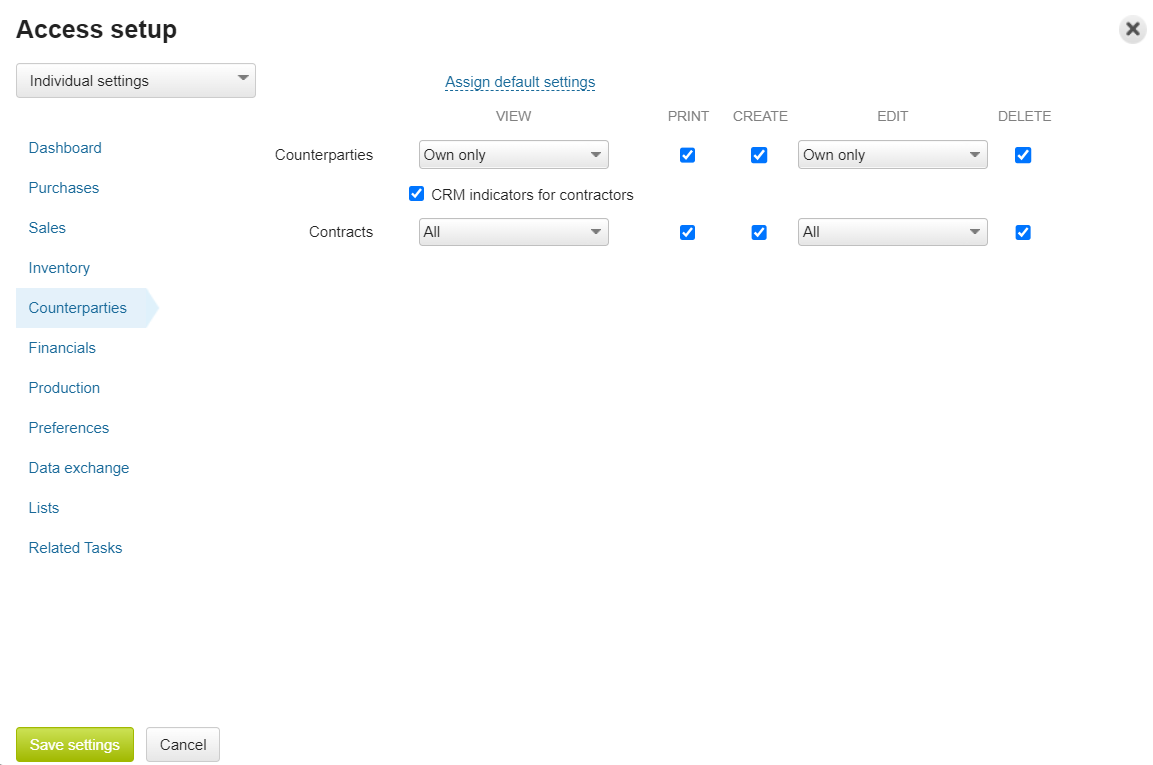This screenshot has height=765, width=1153.
Task: Switch to Sales section
Action: [47, 228]
